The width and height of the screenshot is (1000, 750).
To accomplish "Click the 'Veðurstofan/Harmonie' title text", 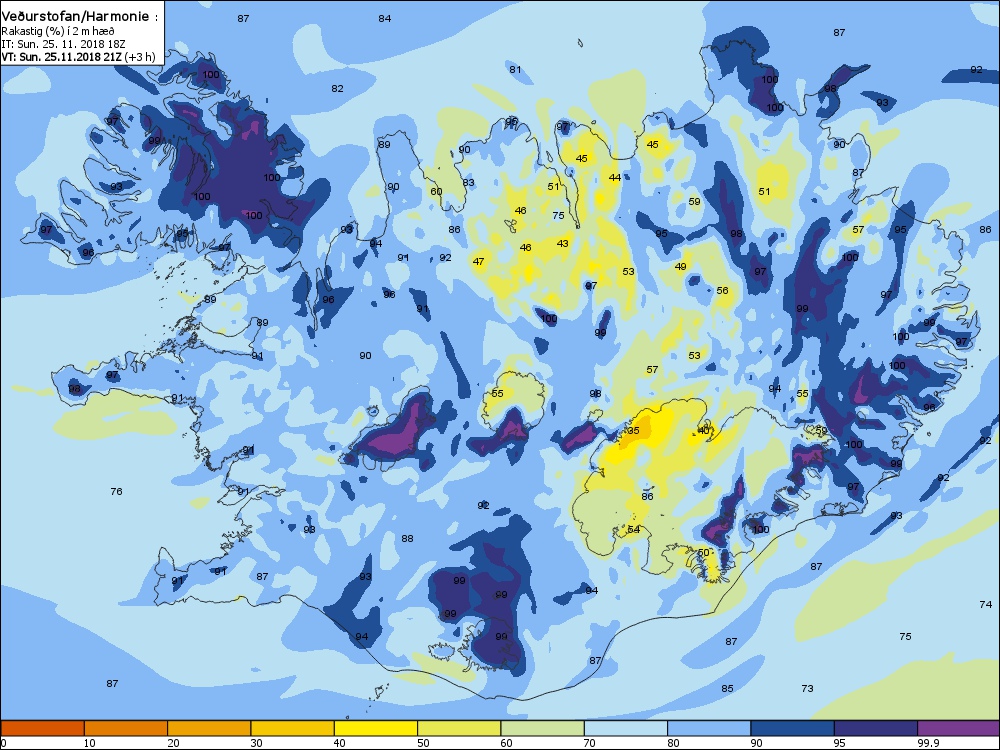I will tap(76, 17).
